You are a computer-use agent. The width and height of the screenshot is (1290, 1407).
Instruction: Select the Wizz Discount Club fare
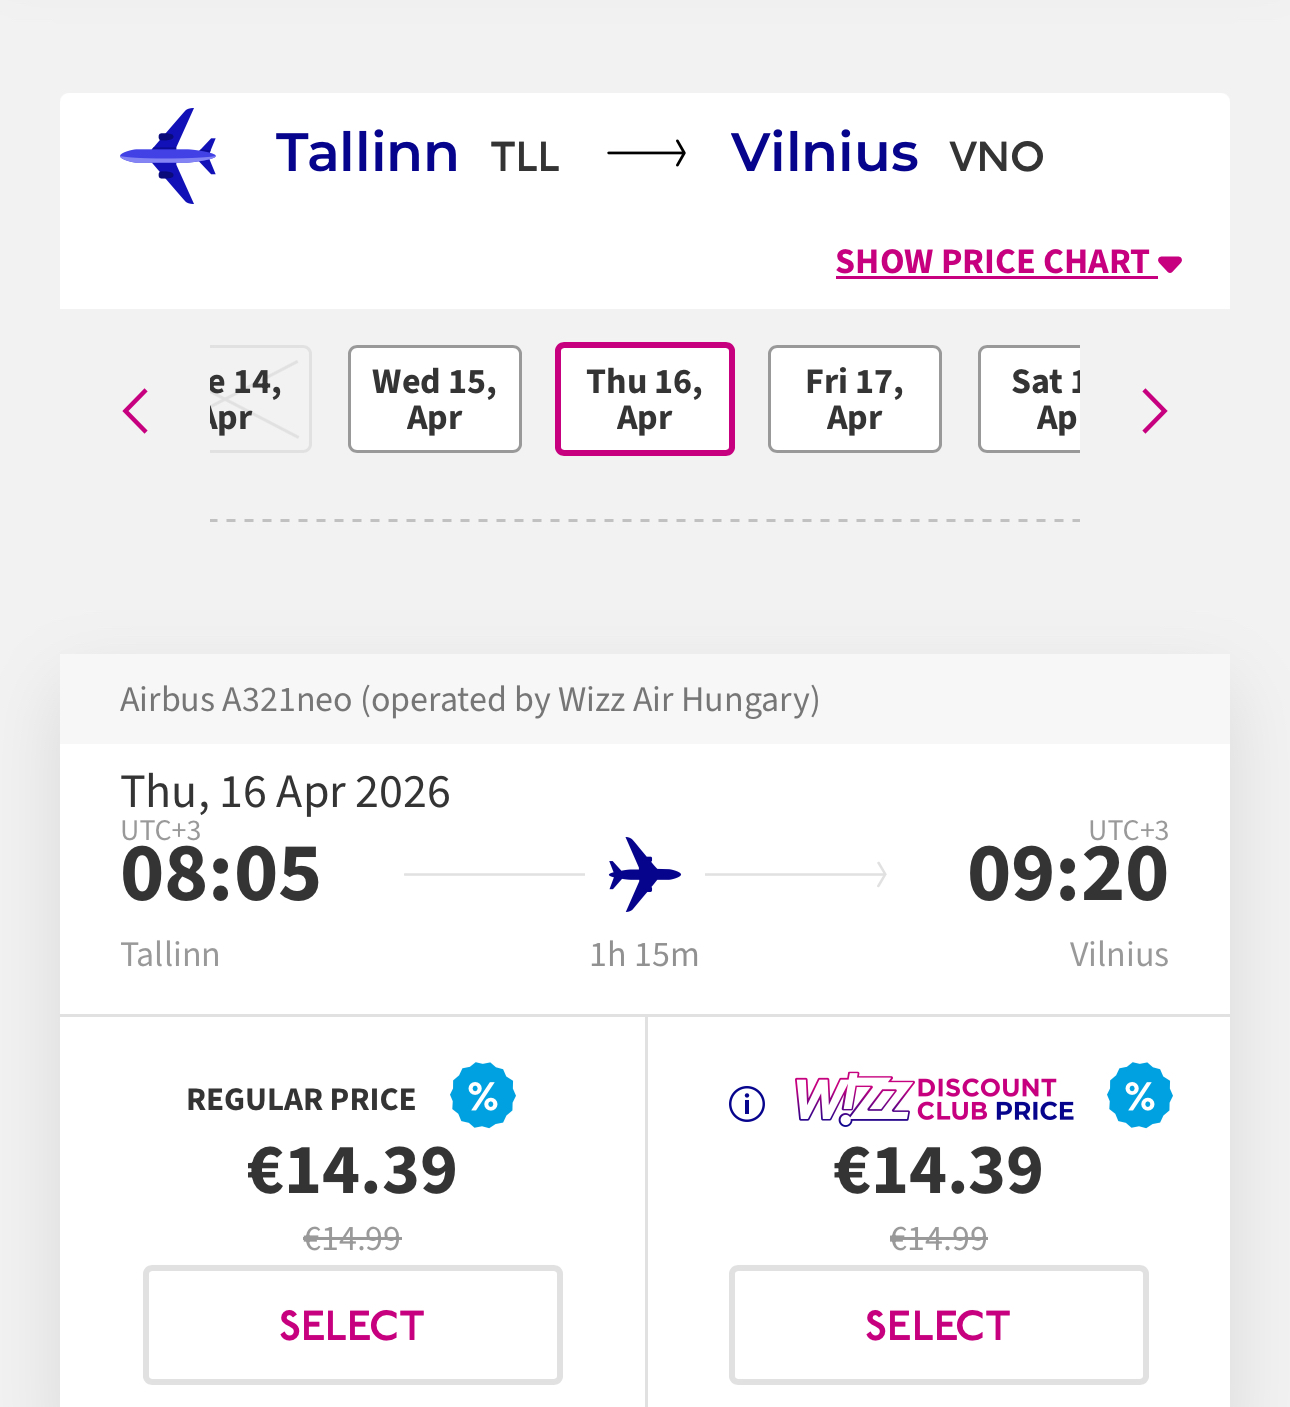938,1325
